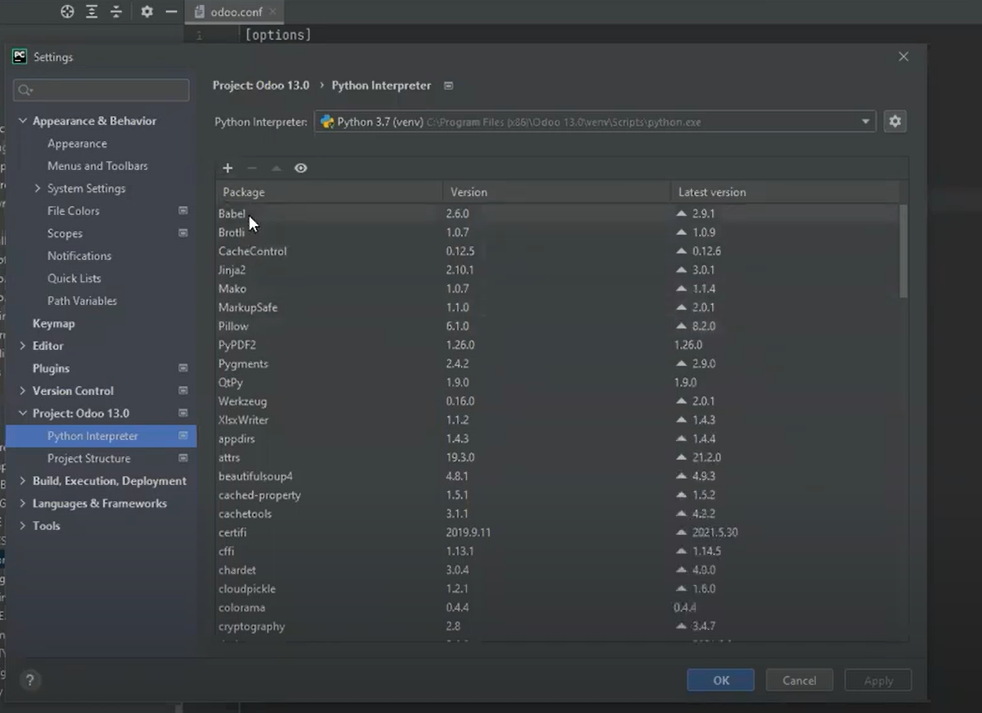Collapse the Appearance & Behavior section
982x713 pixels.
23,120
